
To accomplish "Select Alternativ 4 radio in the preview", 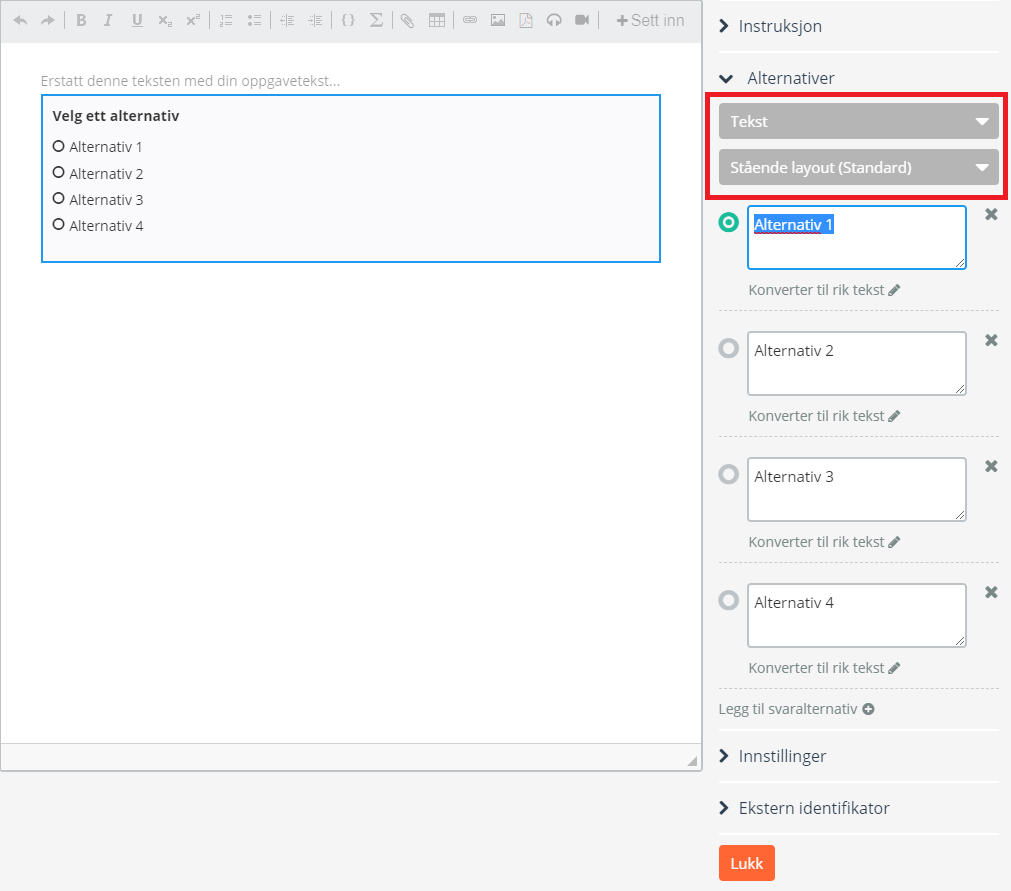I will [59, 224].
